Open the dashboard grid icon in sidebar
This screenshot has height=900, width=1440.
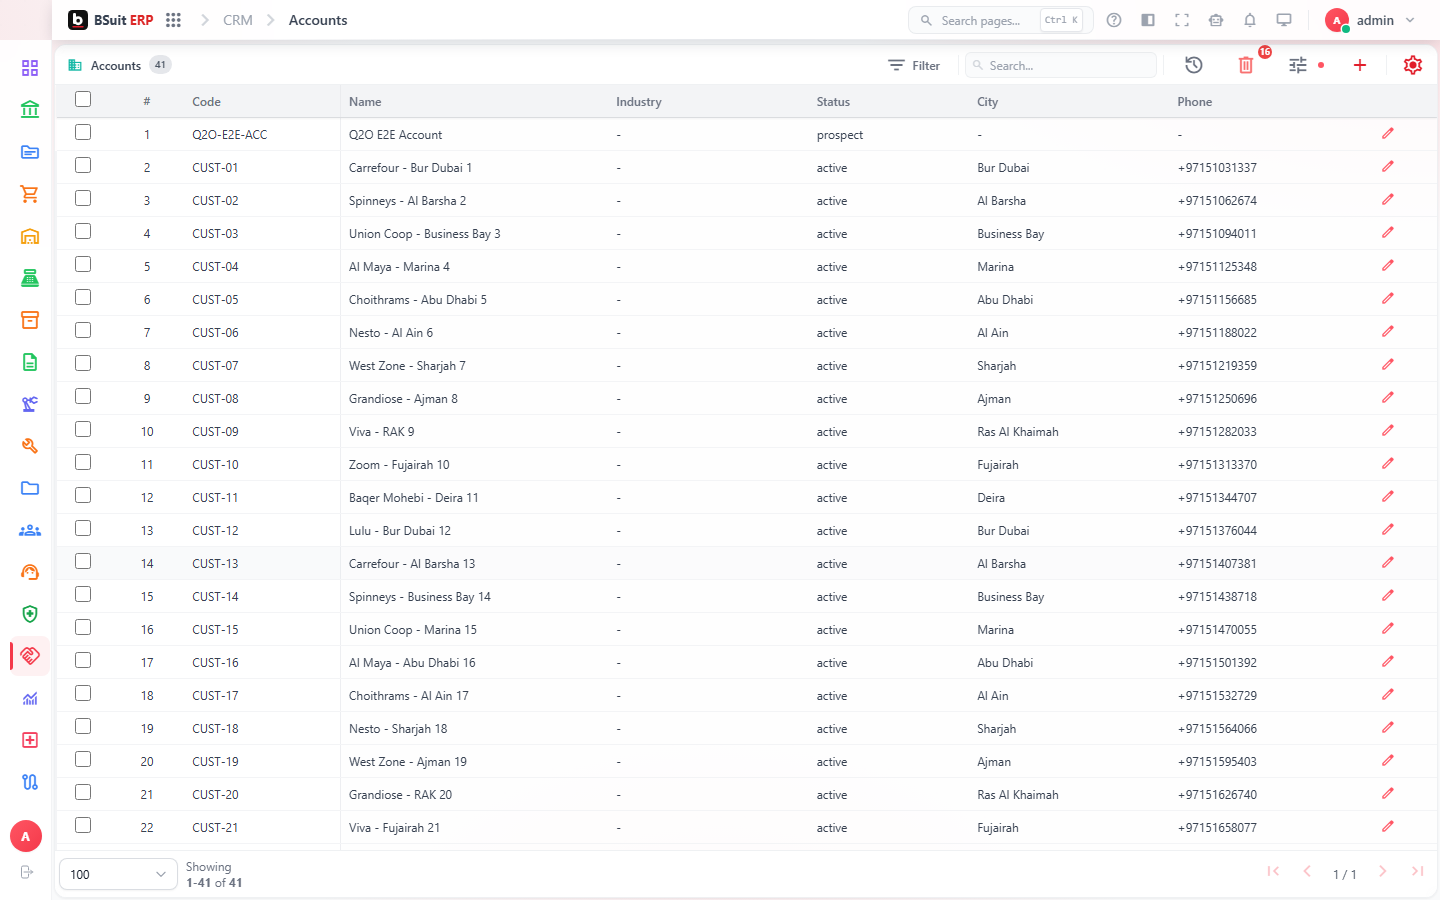pyautogui.click(x=30, y=68)
